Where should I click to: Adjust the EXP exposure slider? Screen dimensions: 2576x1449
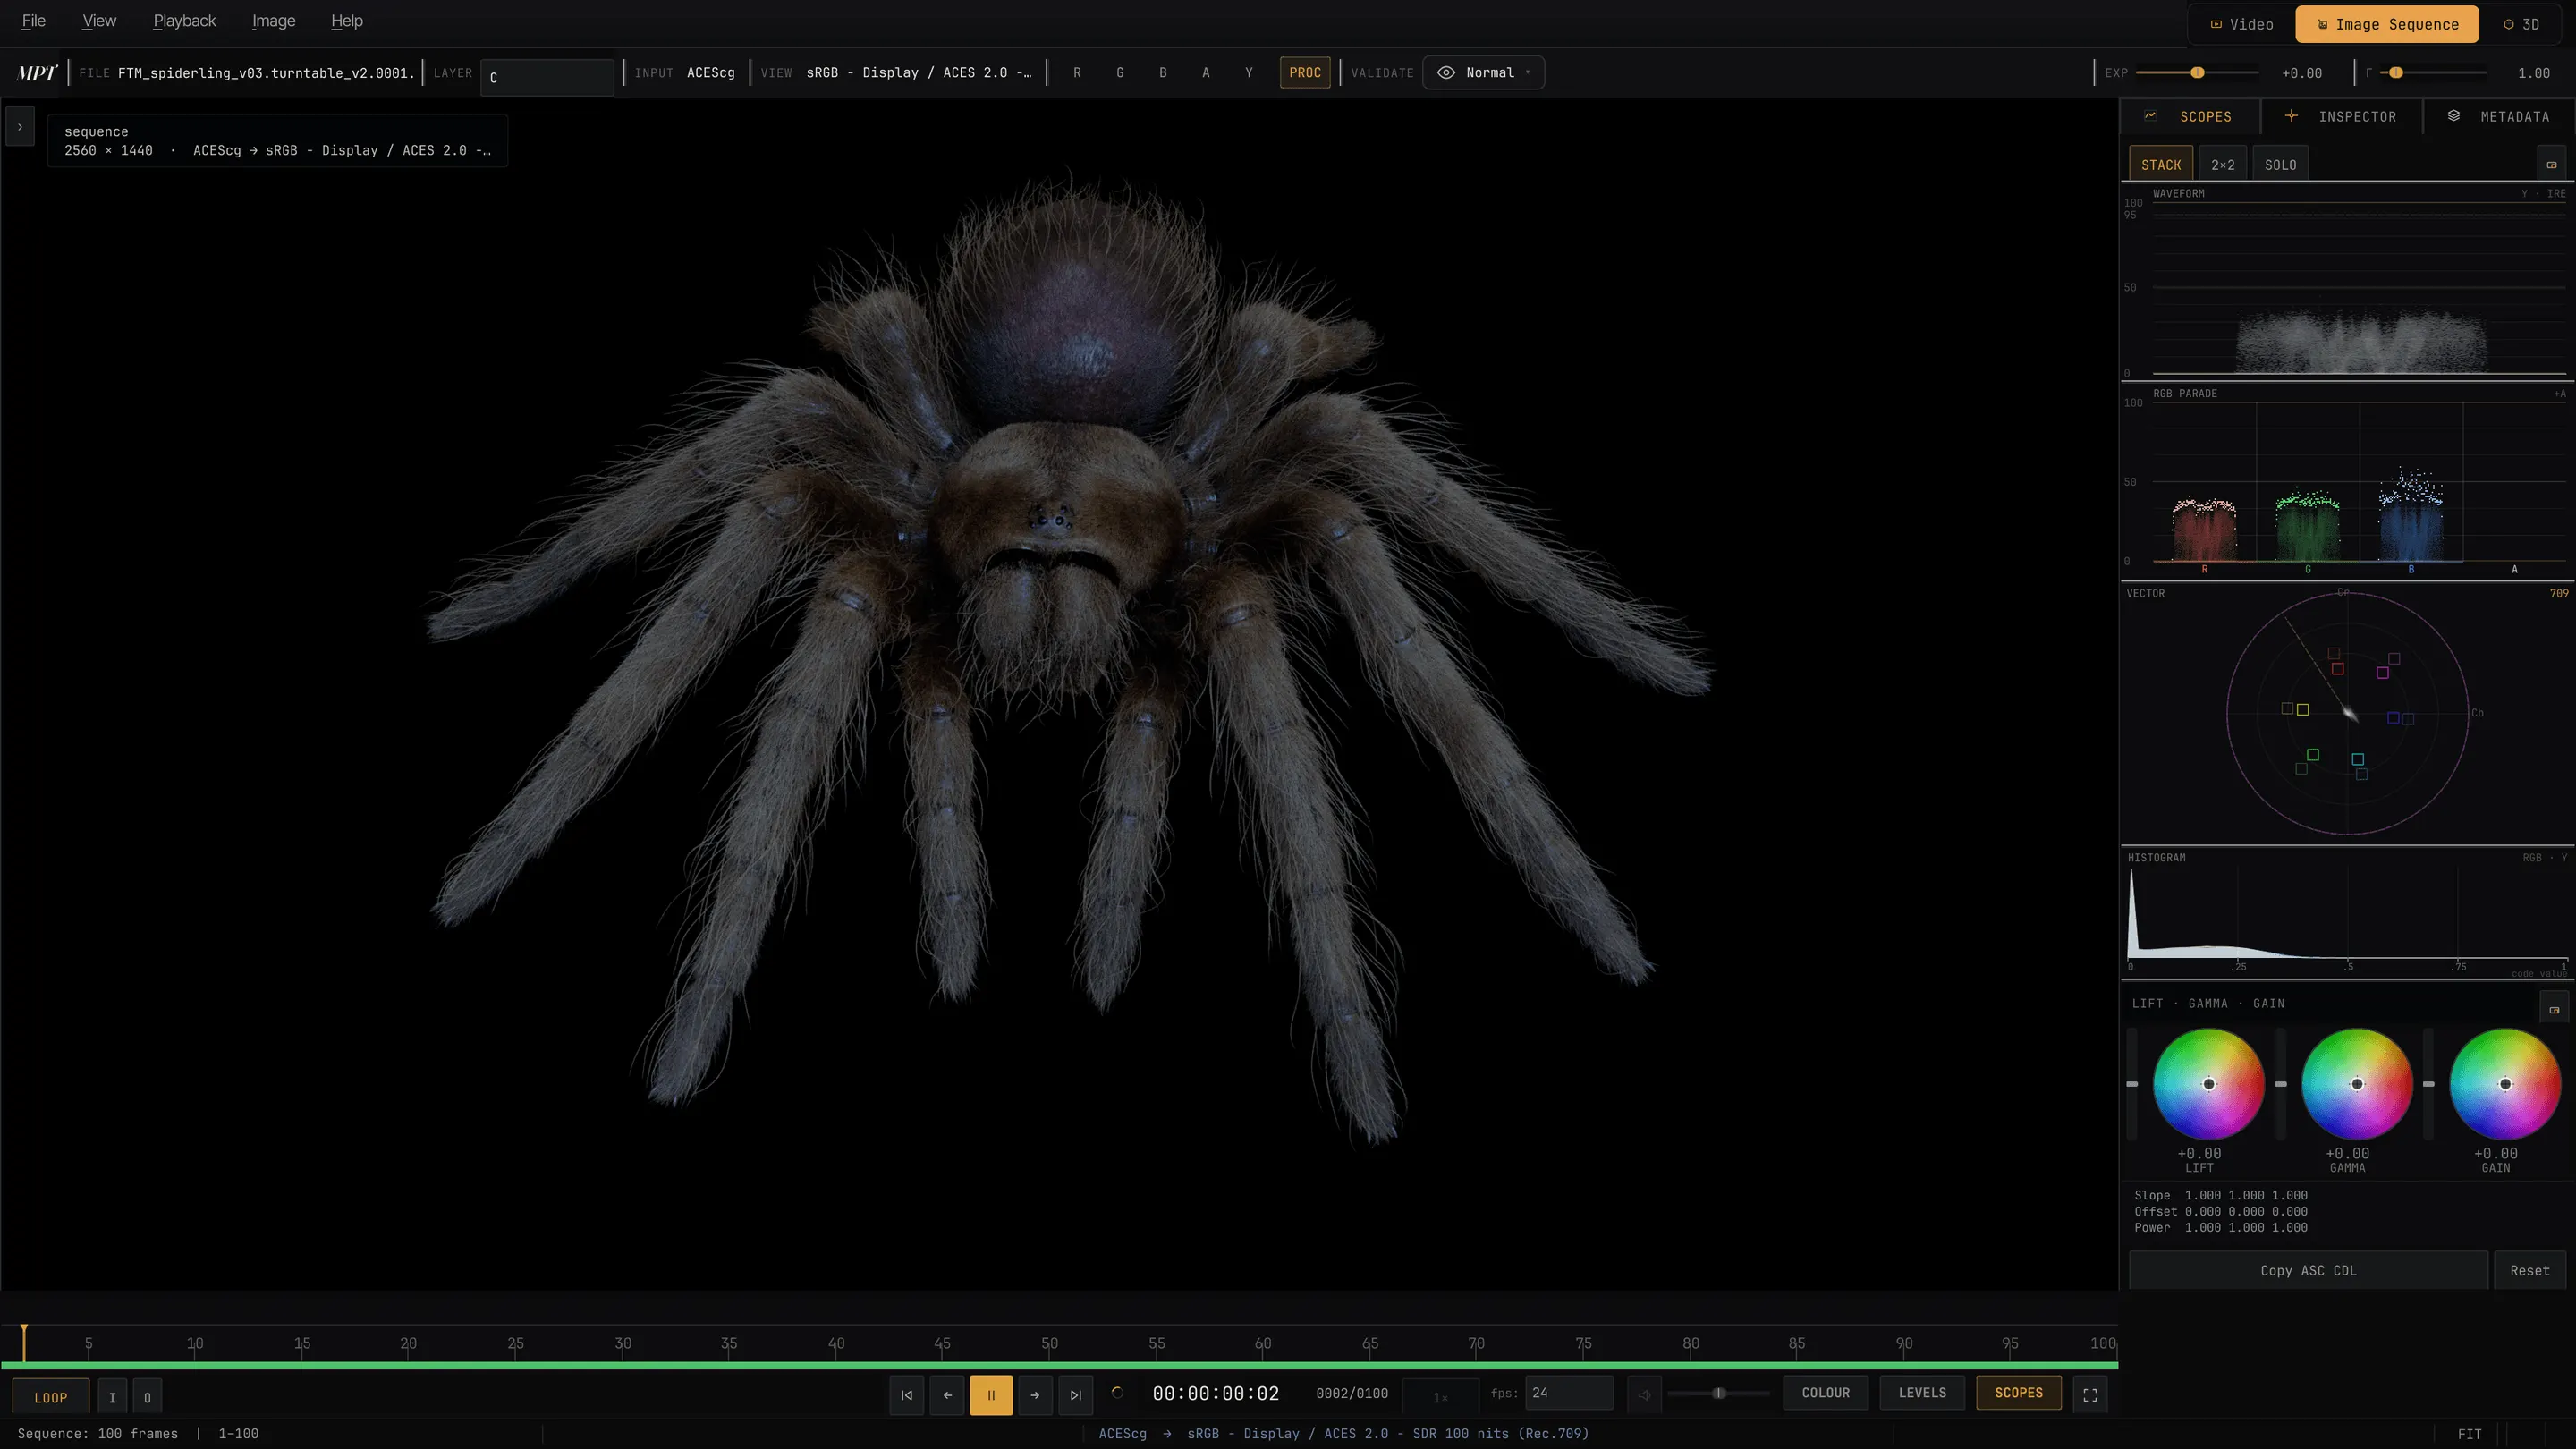point(2196,73)
